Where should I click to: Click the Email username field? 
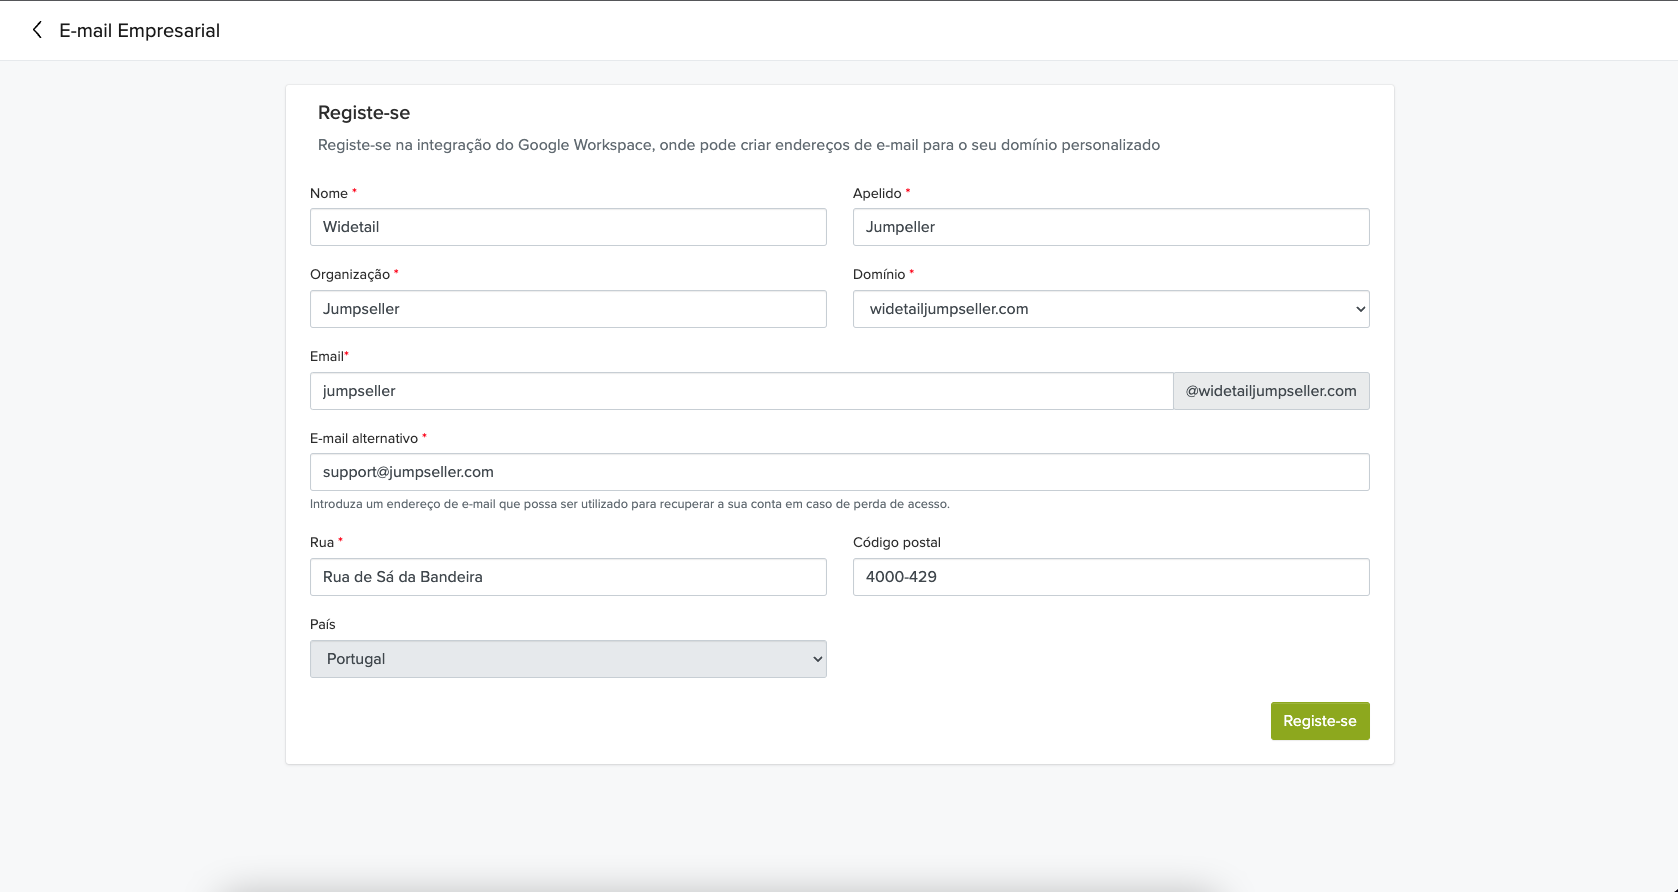(740, 391)
